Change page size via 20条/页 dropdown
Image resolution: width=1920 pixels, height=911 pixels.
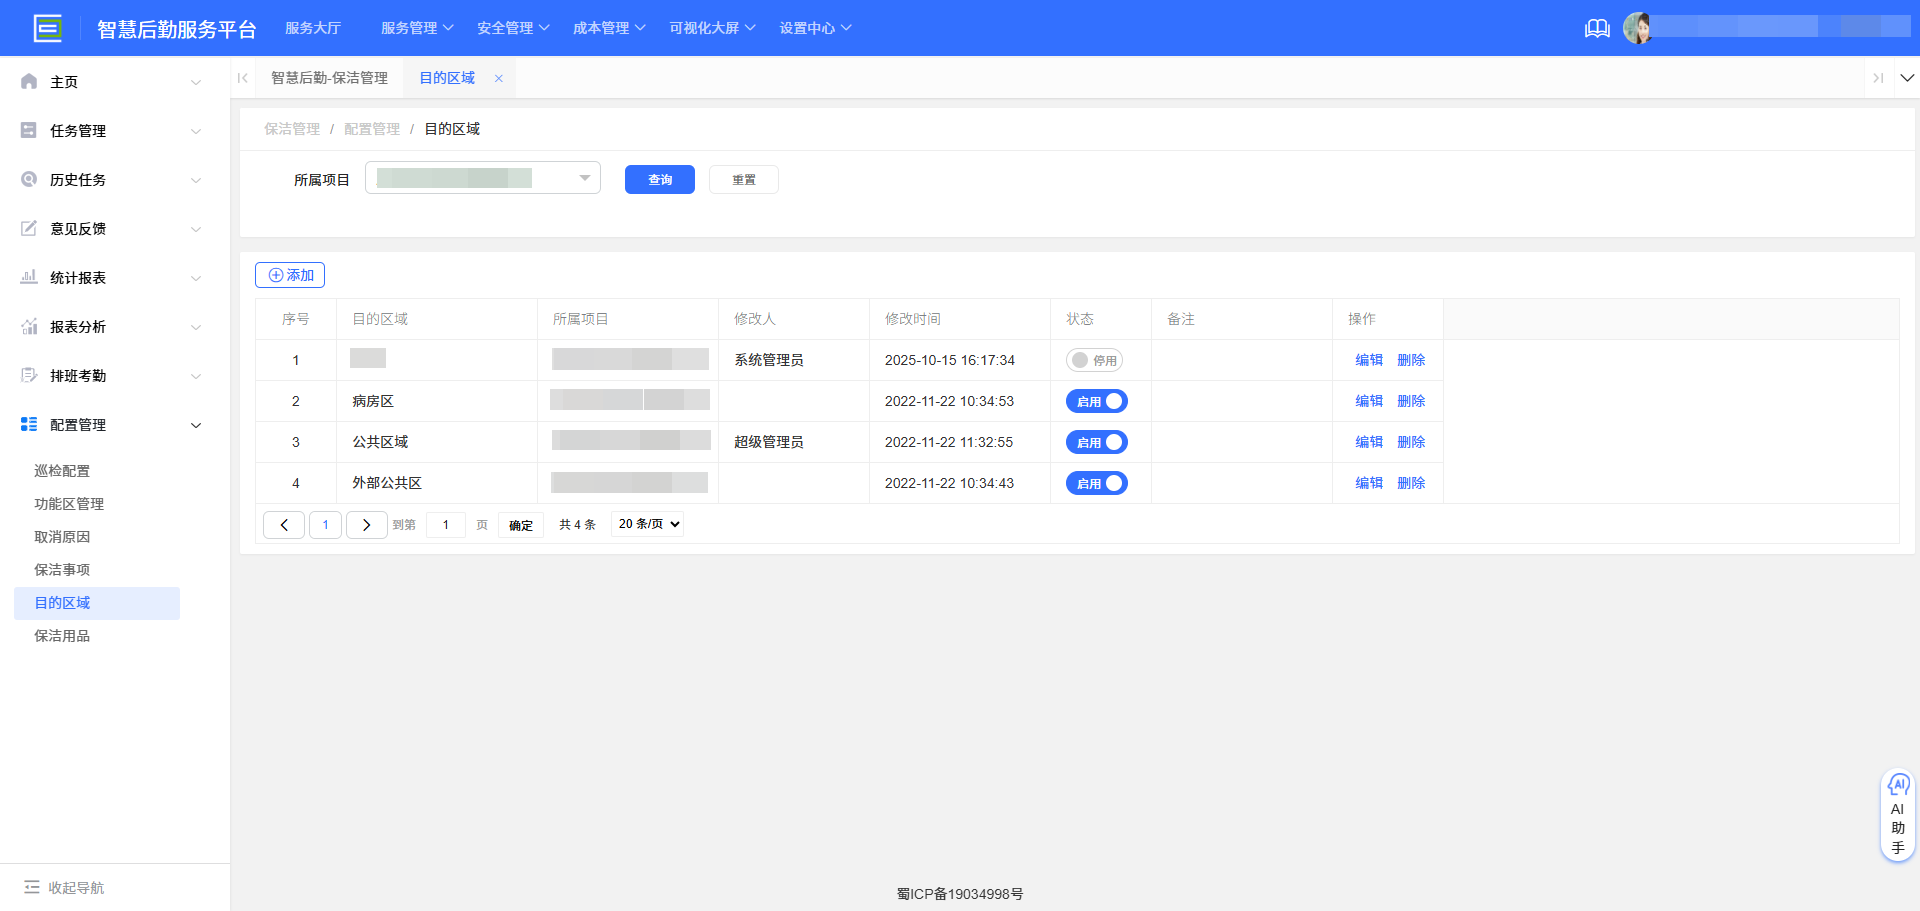coord(646,524)
